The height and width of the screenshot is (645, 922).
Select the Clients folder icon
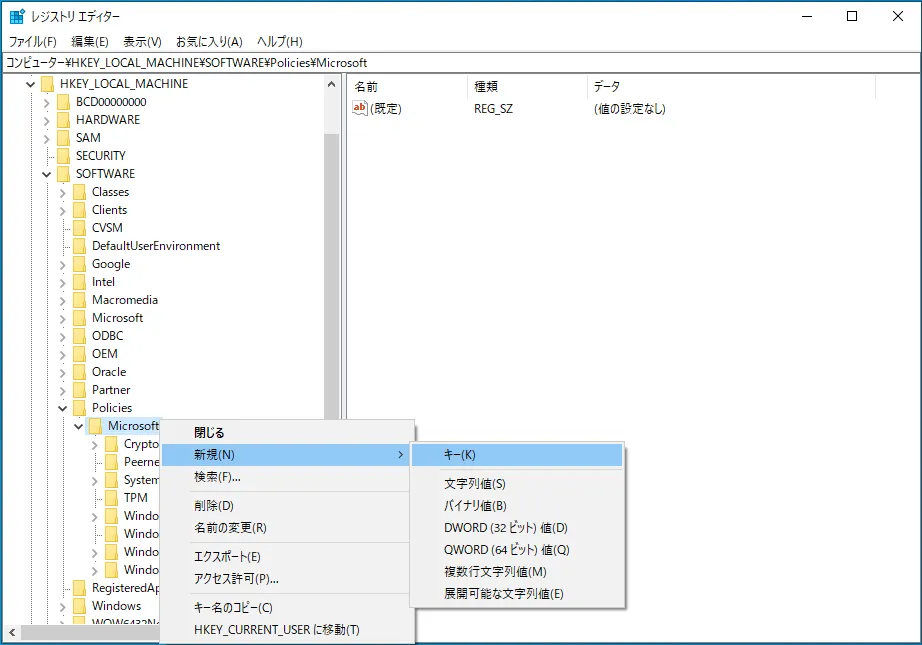click(x=79, y=210)
